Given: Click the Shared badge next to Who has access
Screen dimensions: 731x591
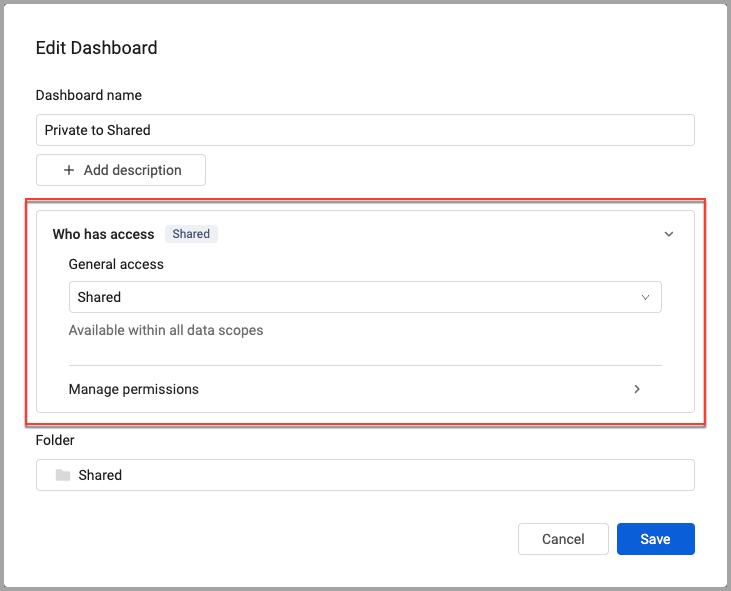Looking at the screenshot, I should pos(191,234).
